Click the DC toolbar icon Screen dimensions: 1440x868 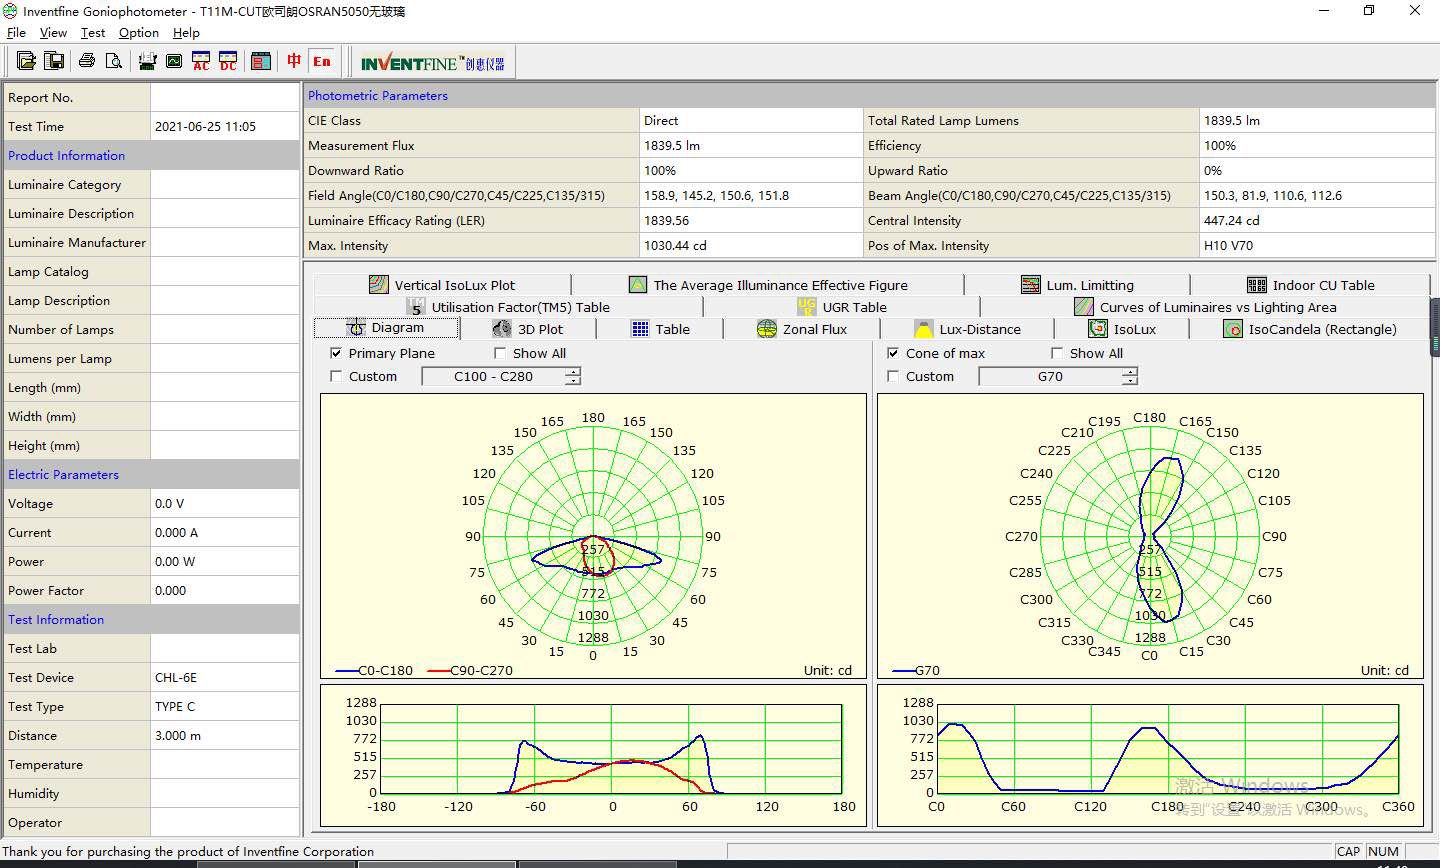[228, 61]
